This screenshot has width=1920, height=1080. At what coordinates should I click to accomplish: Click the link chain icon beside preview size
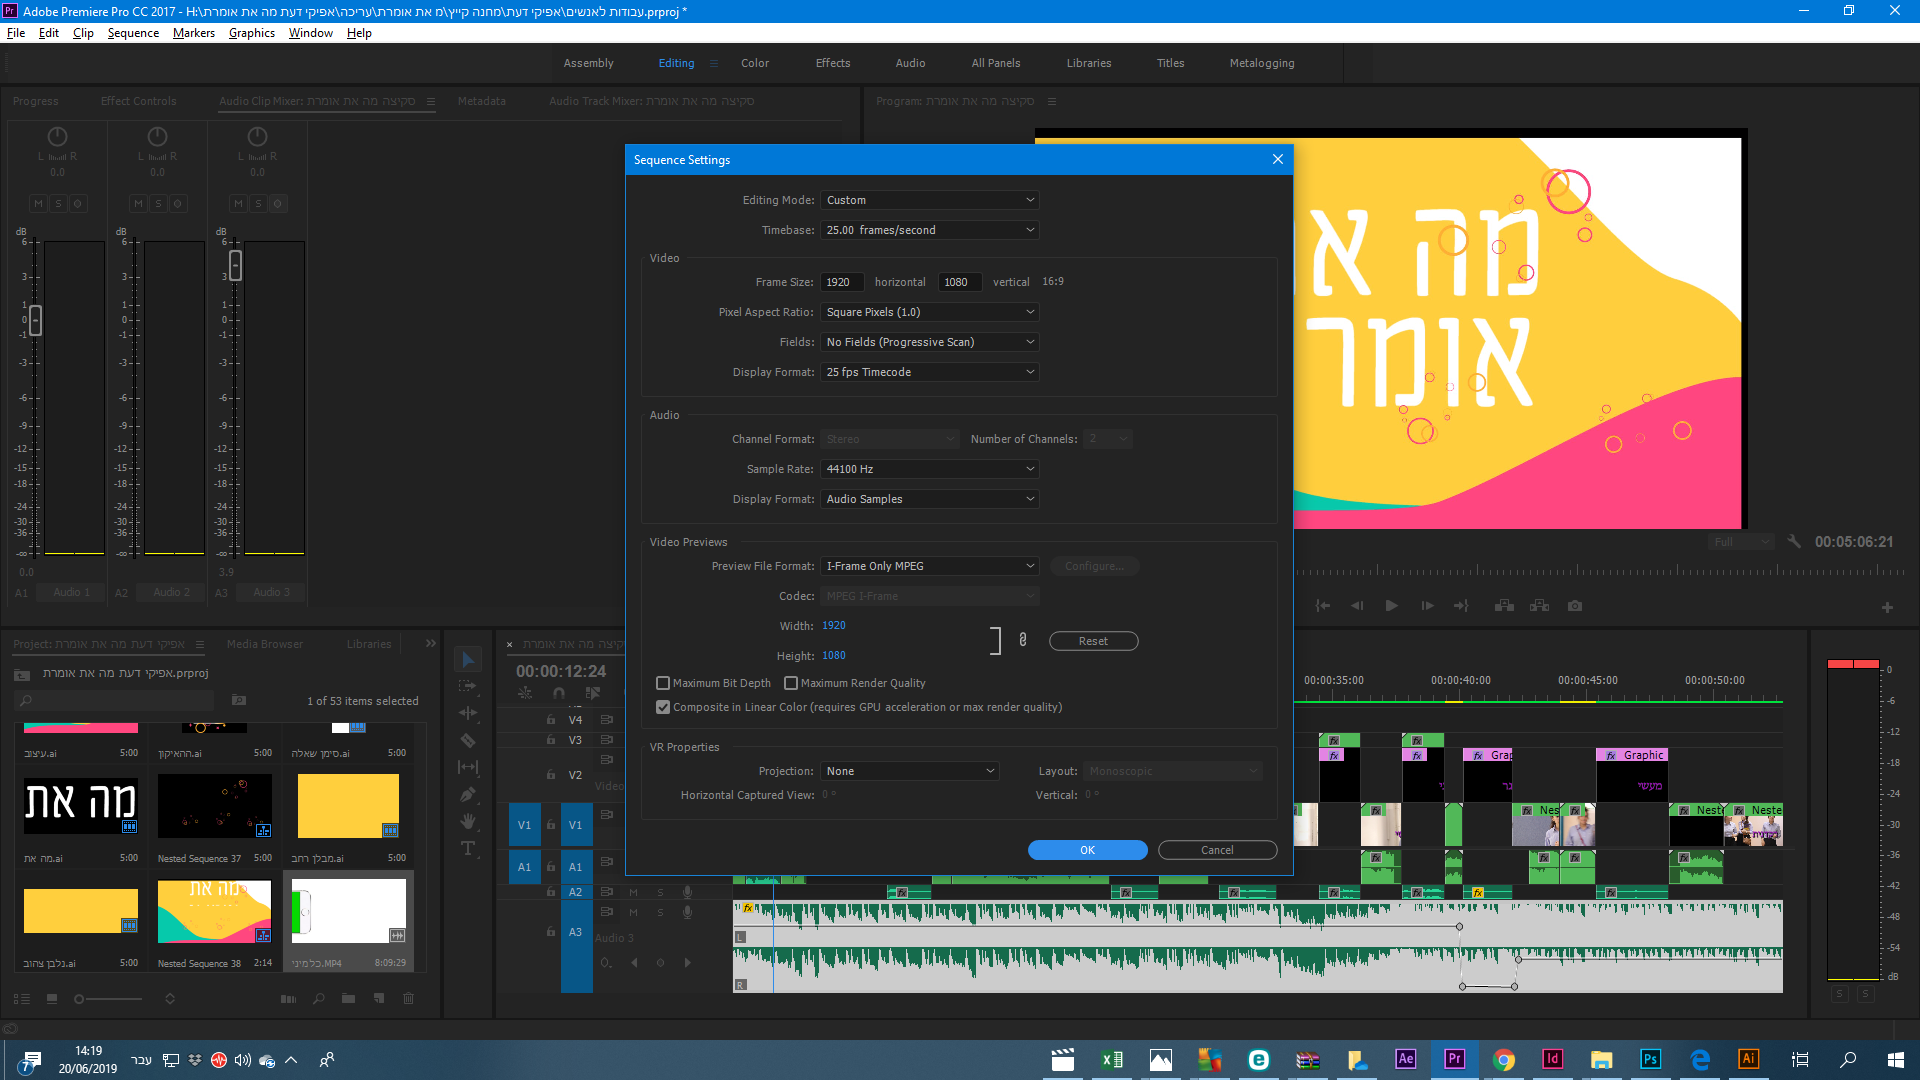click(1023, 640)
